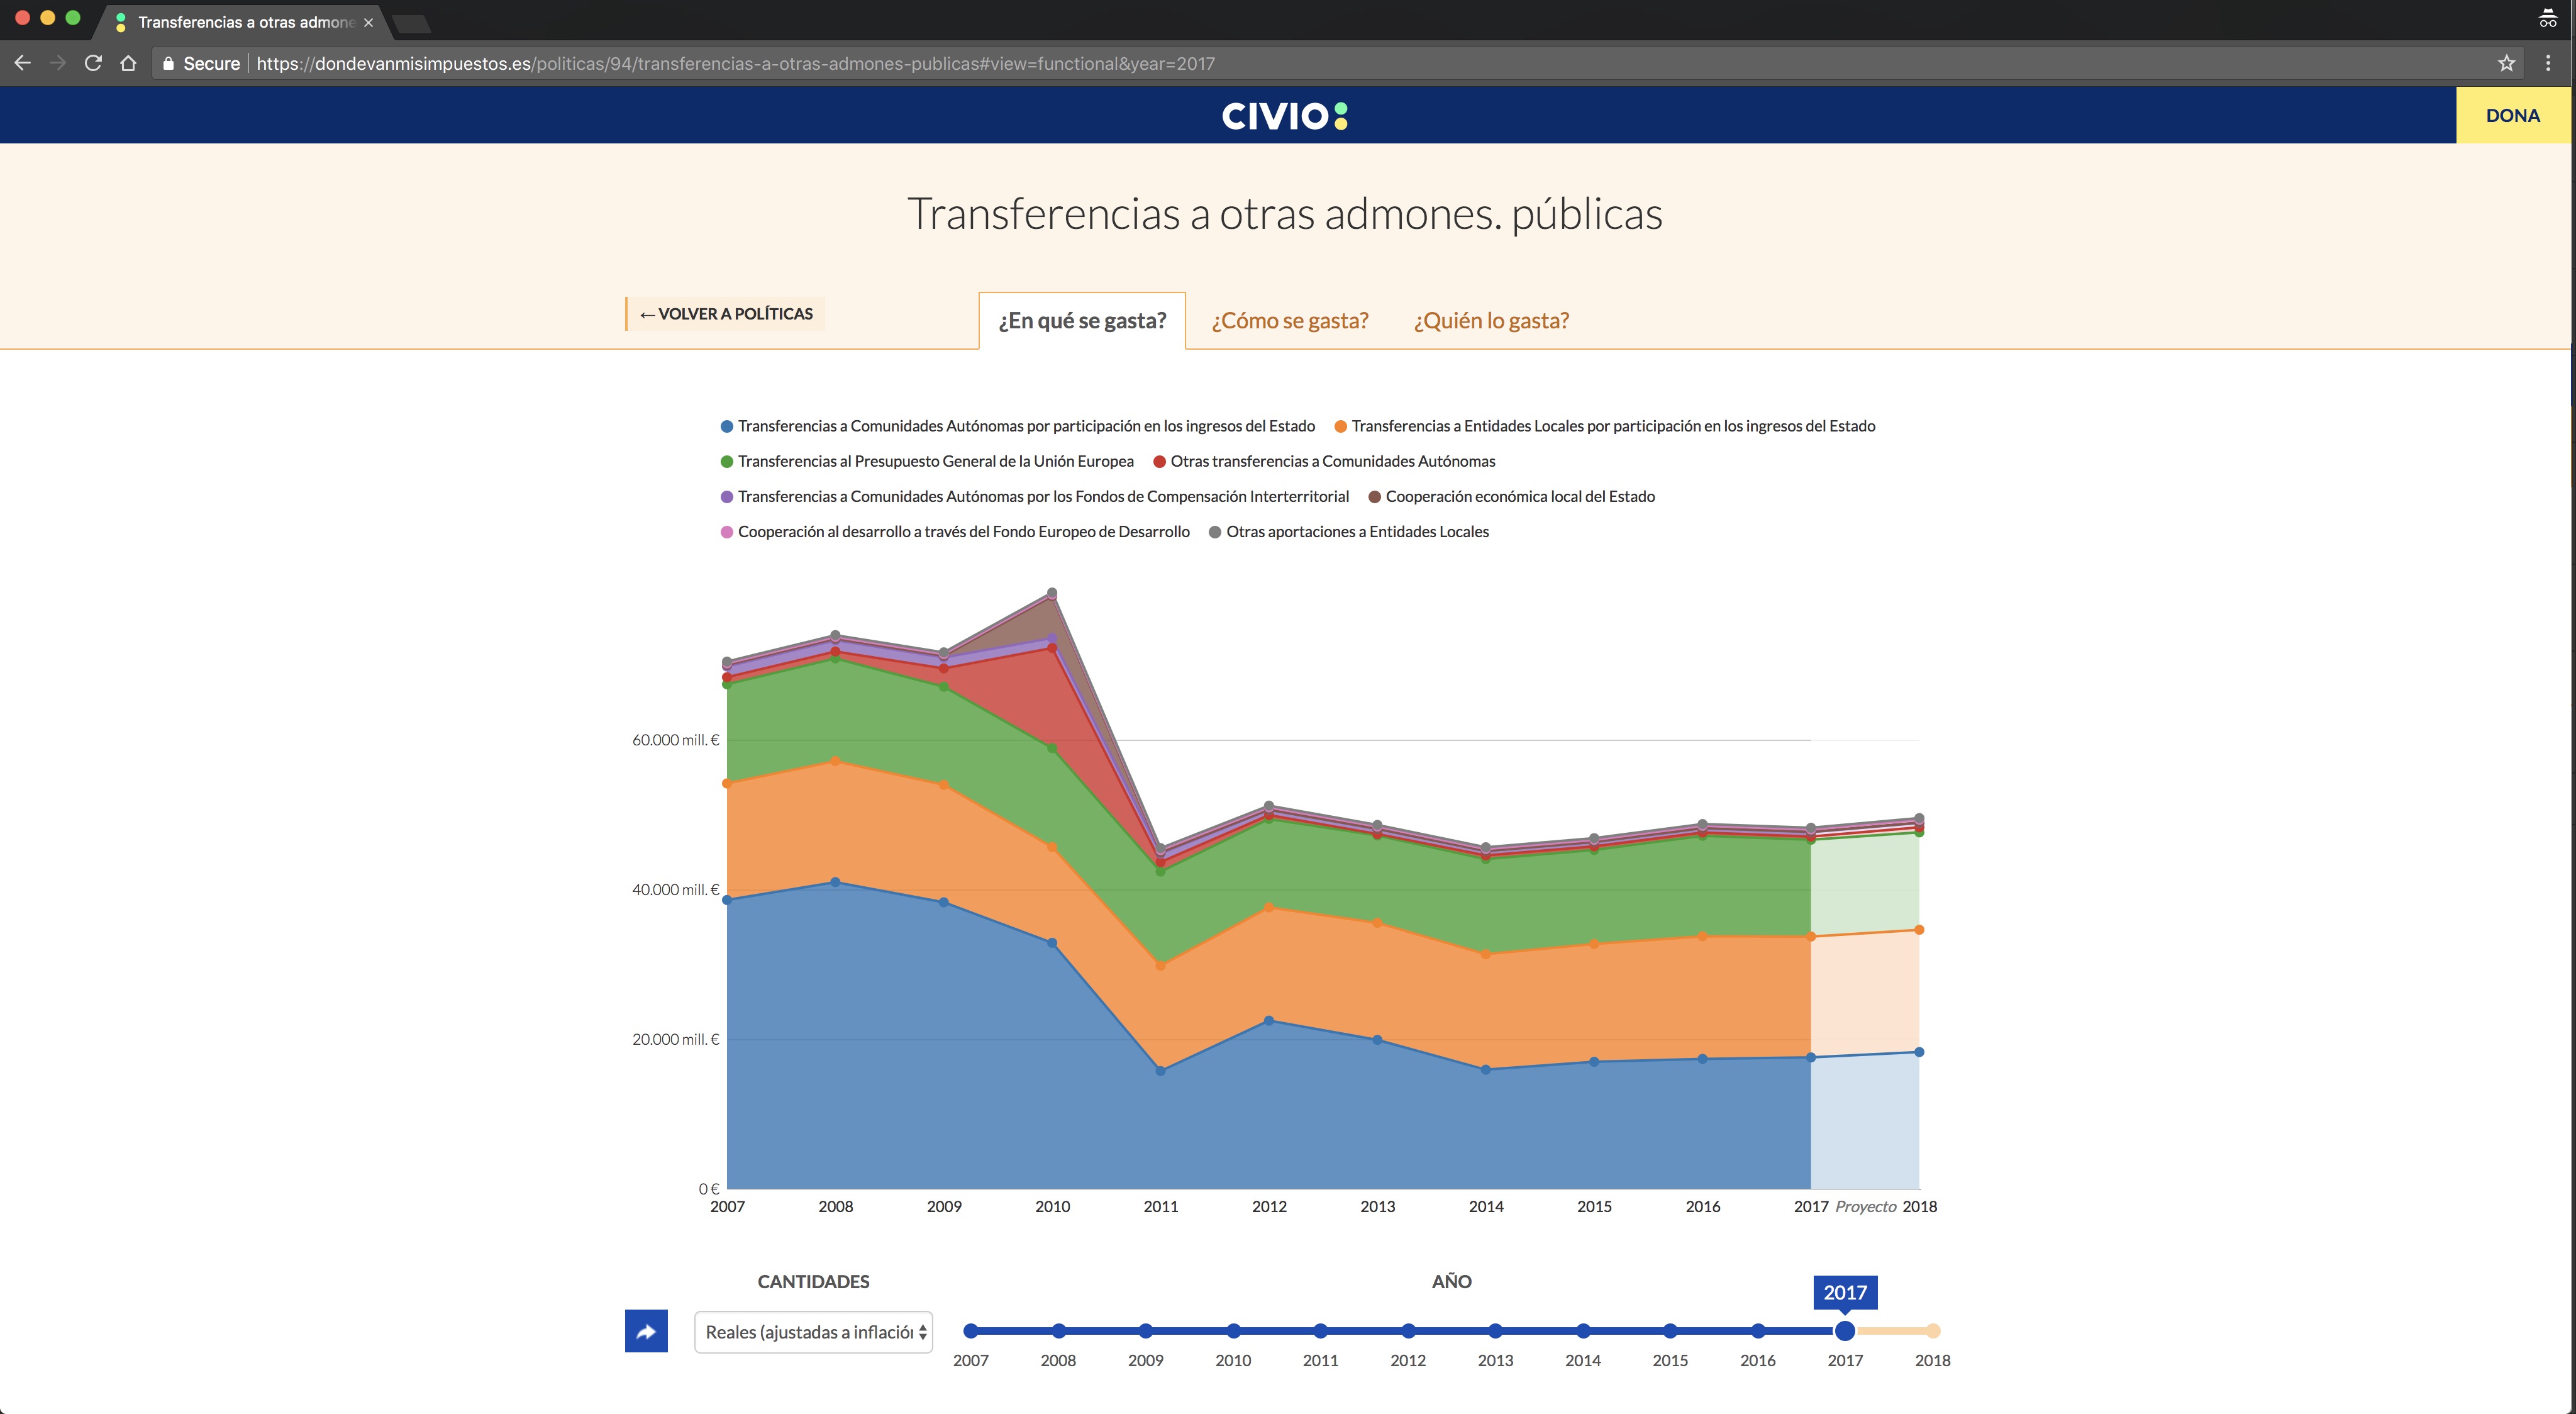Open a new tab next to the Transferencias tab
The width and height of the screenshot is (2576, 1414).
[x=411, y=23]
